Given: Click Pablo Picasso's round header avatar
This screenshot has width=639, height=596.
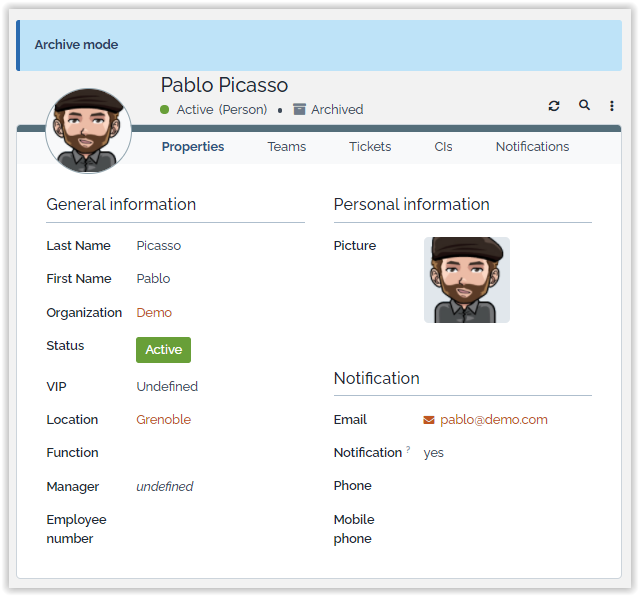Looking at the screenshot, I should (x=89, y=131).
